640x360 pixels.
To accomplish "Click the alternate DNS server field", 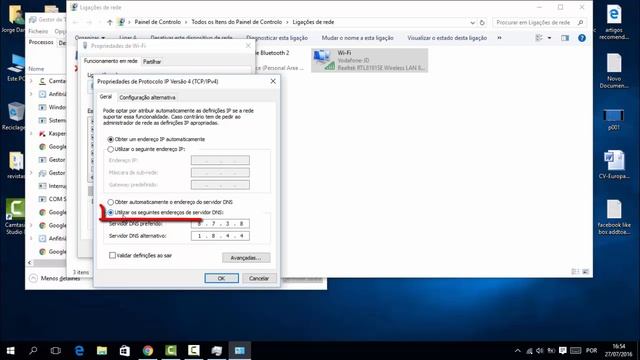I will pyautogui.click(x=220, y=236).
